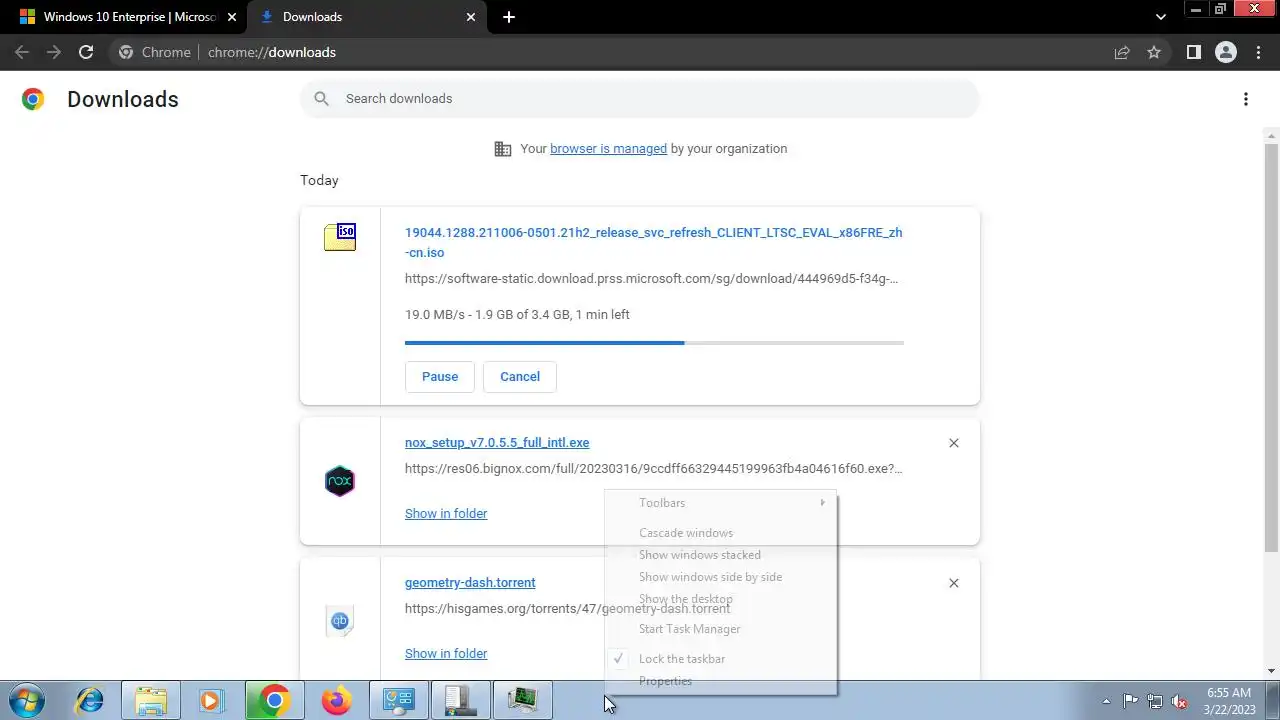1280x720 pixels.
Task: Close the Downloads tab
Action: coord(471,17)
